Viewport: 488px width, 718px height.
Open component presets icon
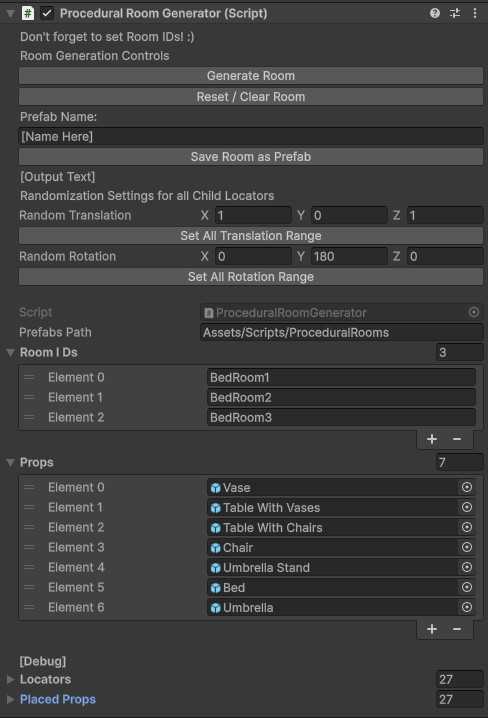point(455,13)
